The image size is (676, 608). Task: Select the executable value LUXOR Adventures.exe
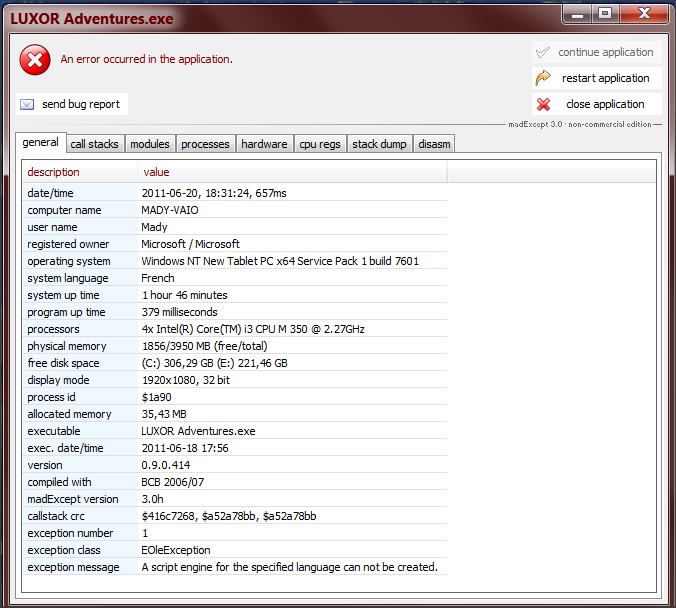pos(198,431)
